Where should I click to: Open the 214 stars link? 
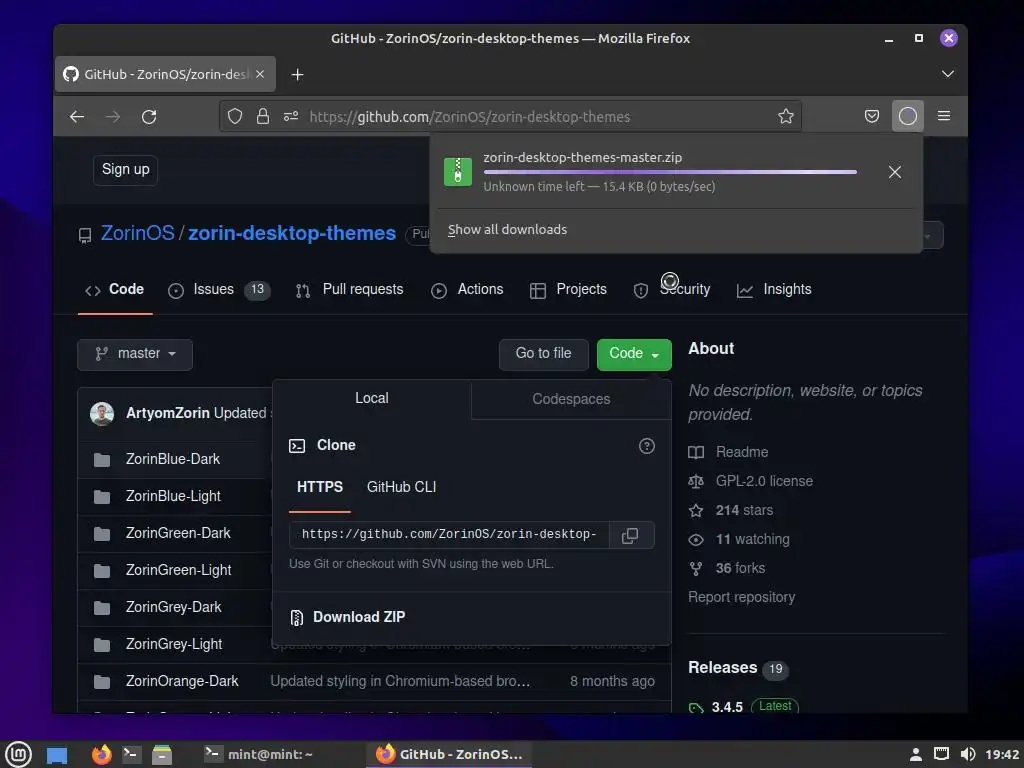731,510
